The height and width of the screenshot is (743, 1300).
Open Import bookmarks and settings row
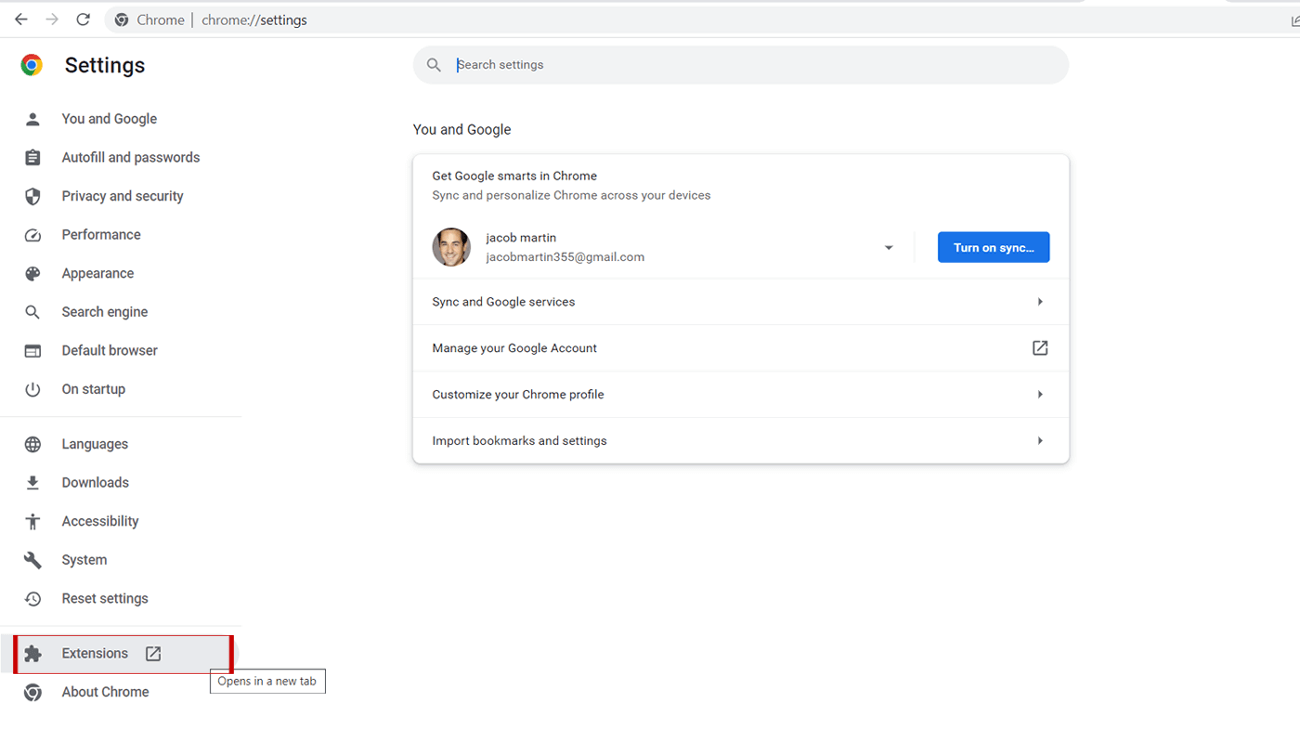coord(741,441)
